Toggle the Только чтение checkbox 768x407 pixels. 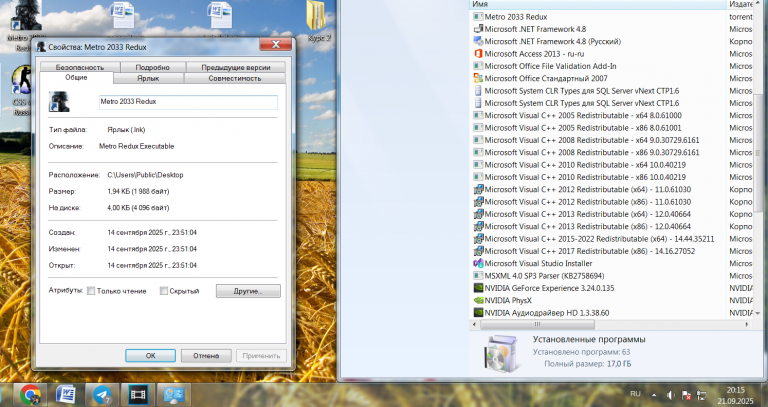click(91, 291)
